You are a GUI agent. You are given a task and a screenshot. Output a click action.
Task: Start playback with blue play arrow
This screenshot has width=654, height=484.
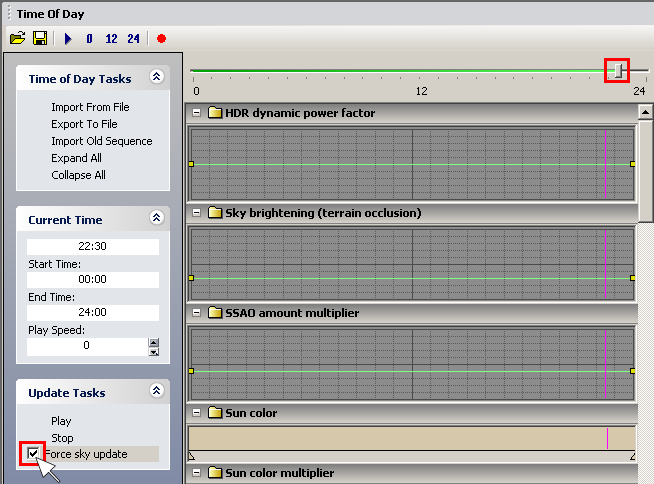coord(68,39)
